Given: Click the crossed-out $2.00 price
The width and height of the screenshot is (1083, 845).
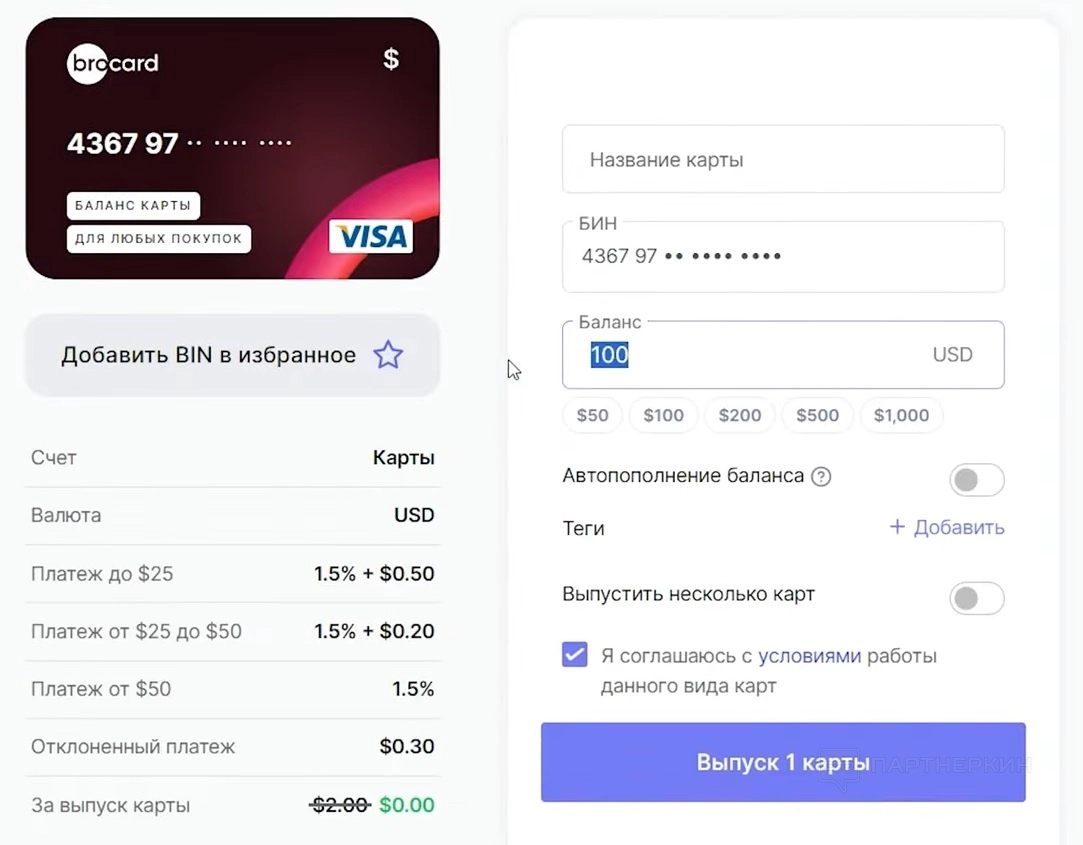Looking at the screenshot, I should pyautogui.click(x=340, y=805).
